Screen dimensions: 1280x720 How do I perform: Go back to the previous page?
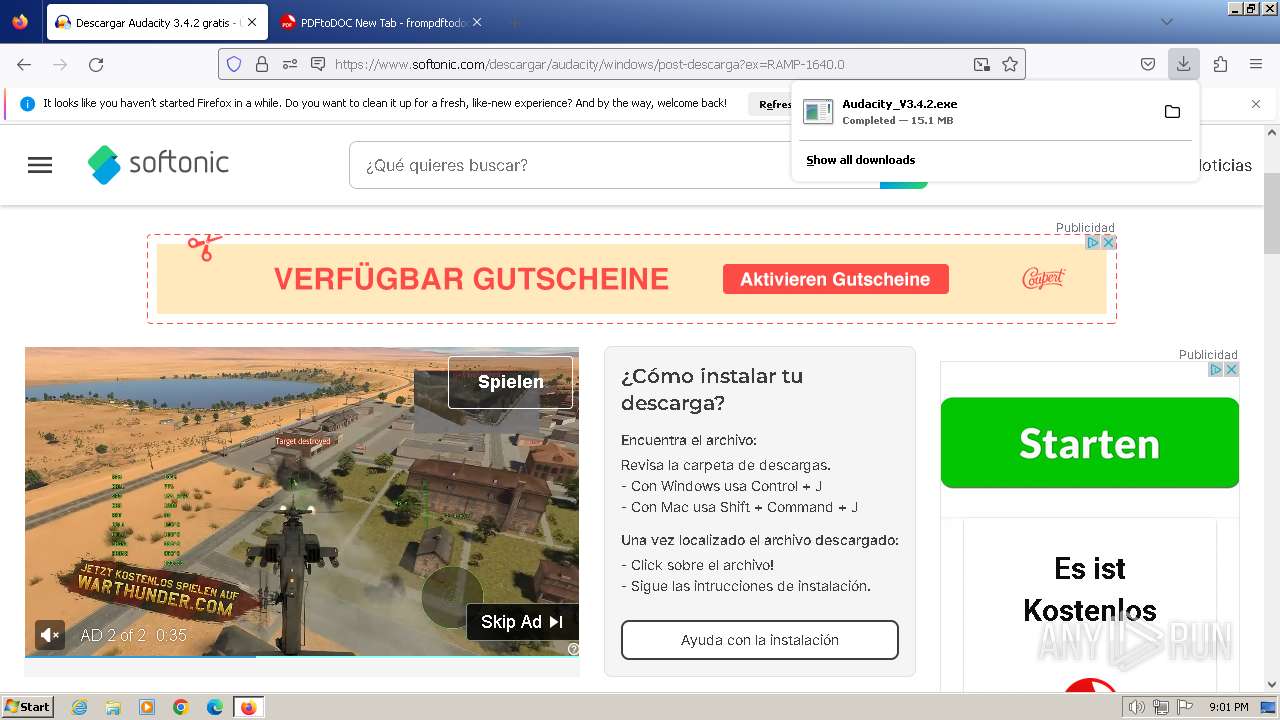(x=24, y=64)
